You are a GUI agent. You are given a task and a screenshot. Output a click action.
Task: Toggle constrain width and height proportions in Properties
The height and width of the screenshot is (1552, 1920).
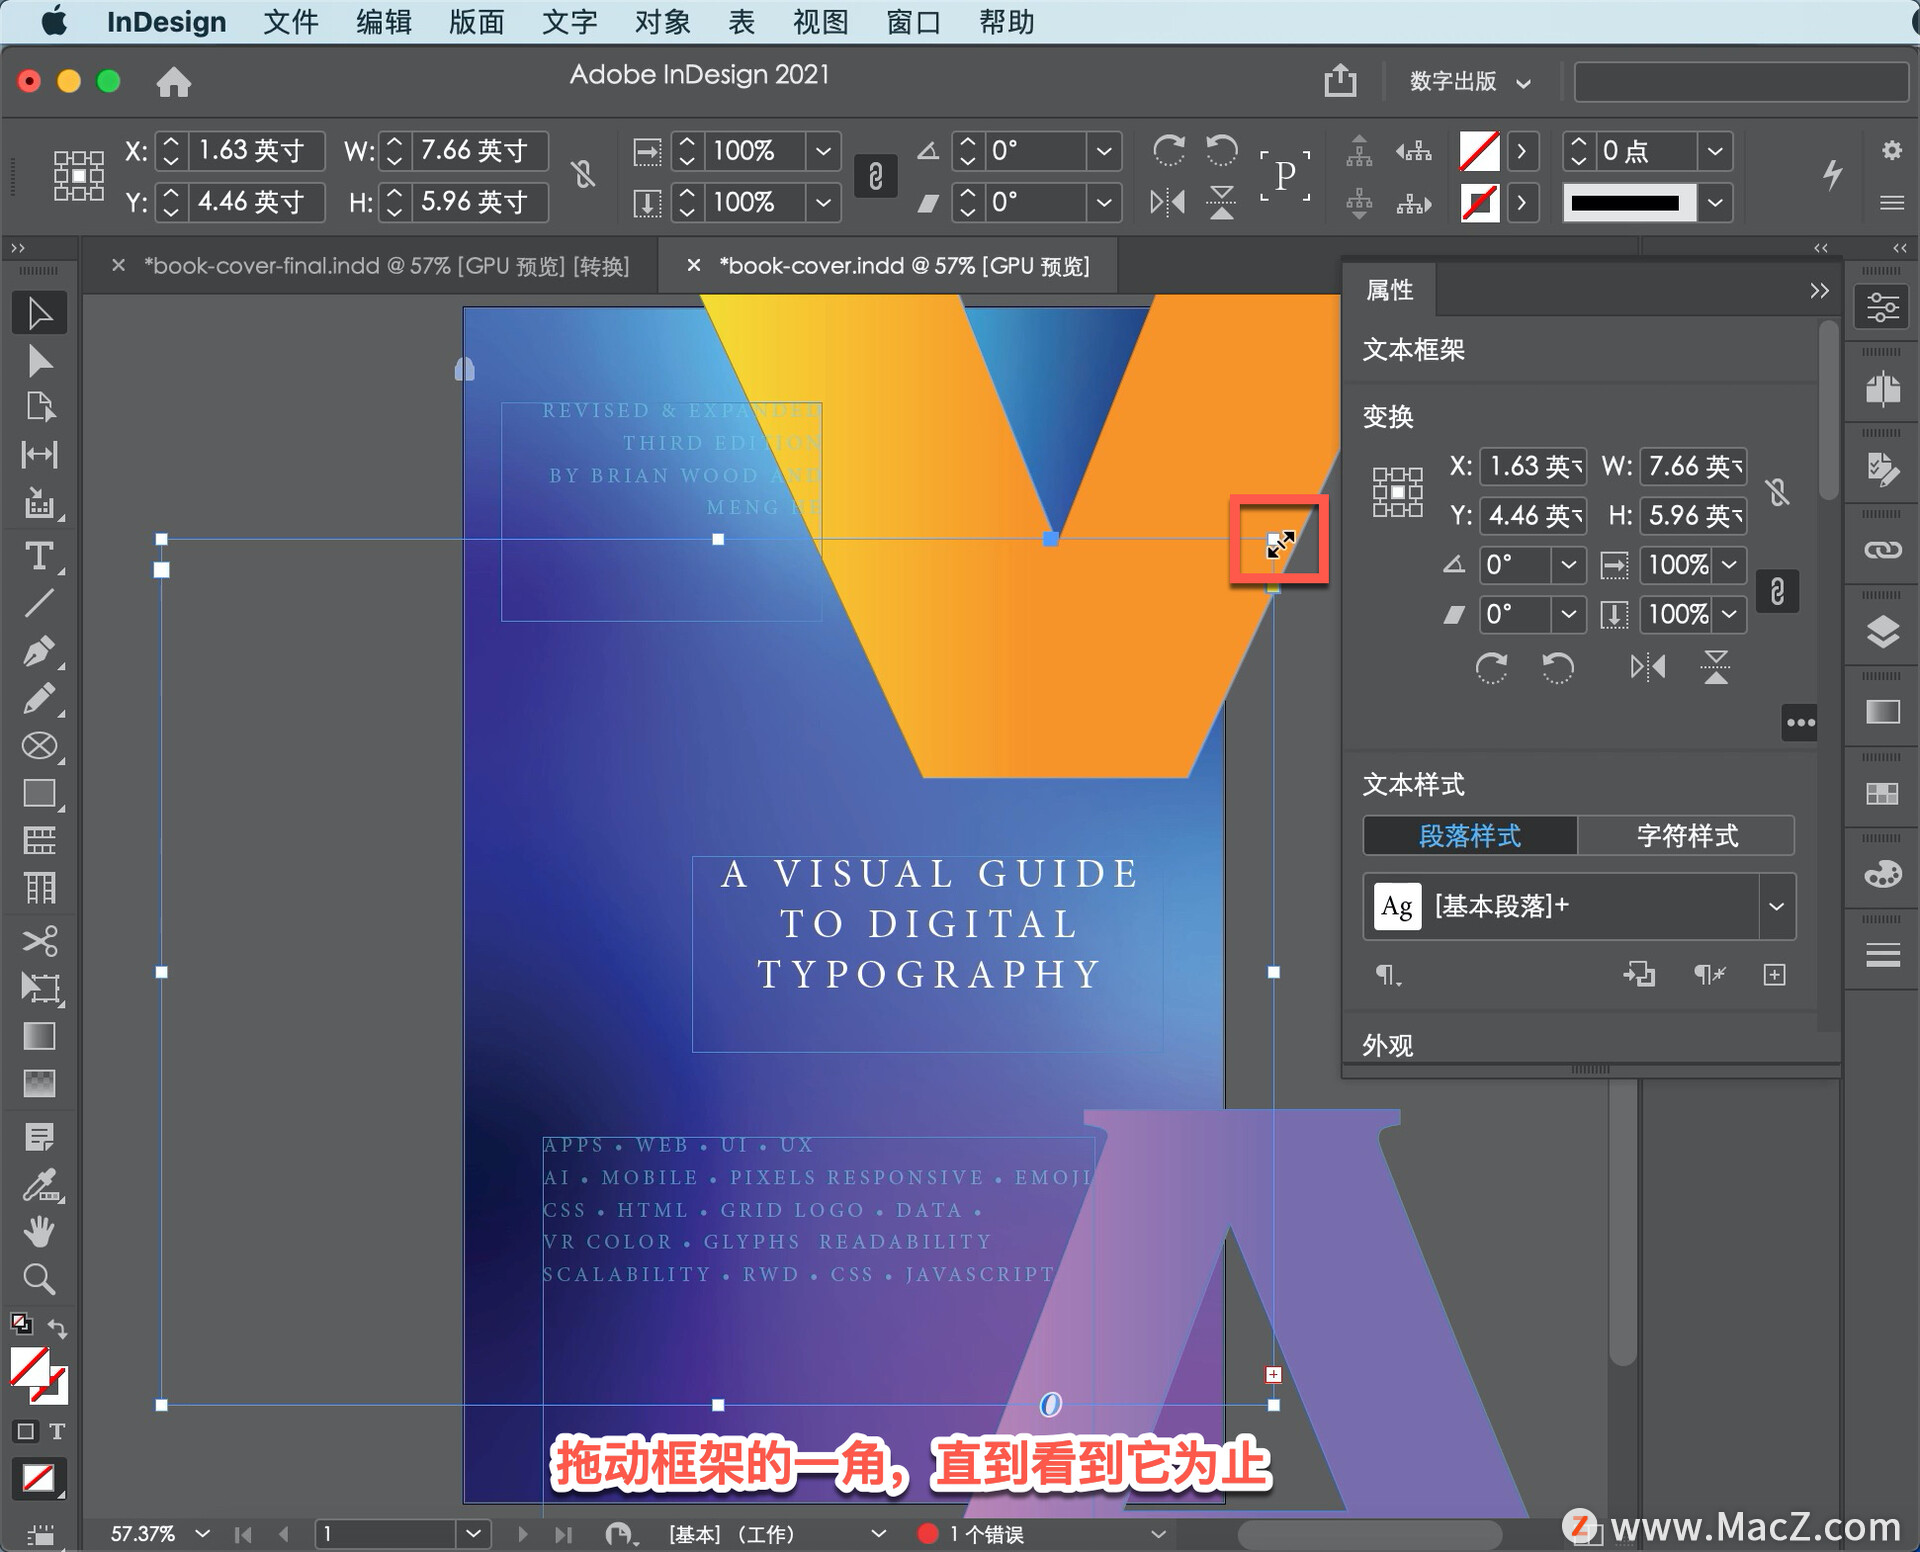(x=1777, y=491)
